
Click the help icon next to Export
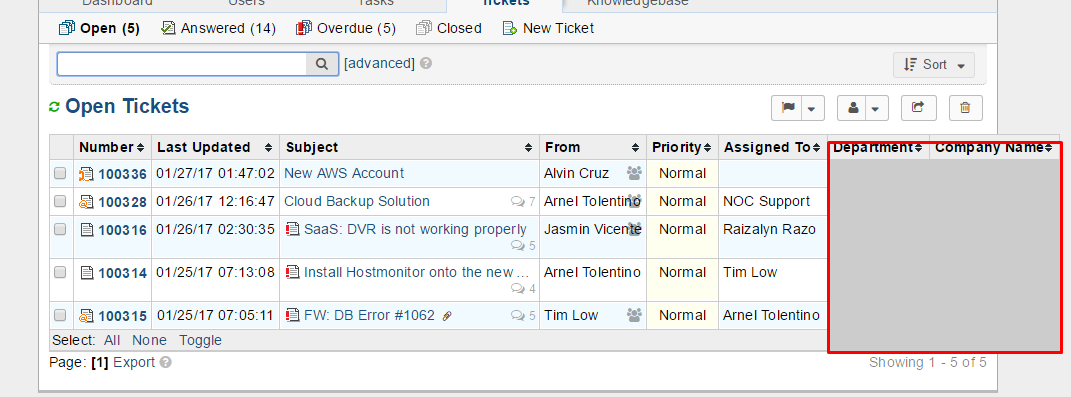[x=165, y=363]
